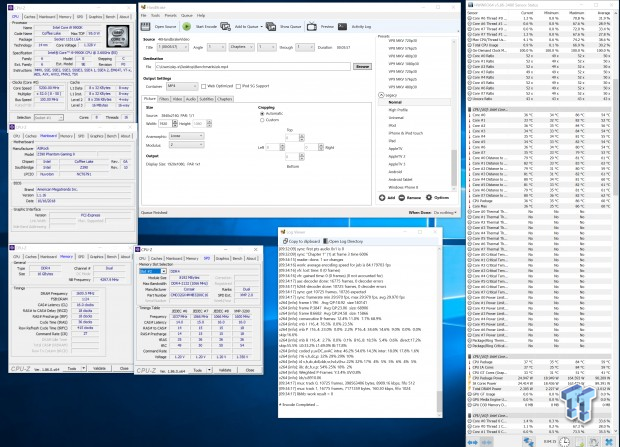Select Automatic cropping radio button
Image resolution: width=620 pixels, height=447 pixels.
[x=262, y=114]
